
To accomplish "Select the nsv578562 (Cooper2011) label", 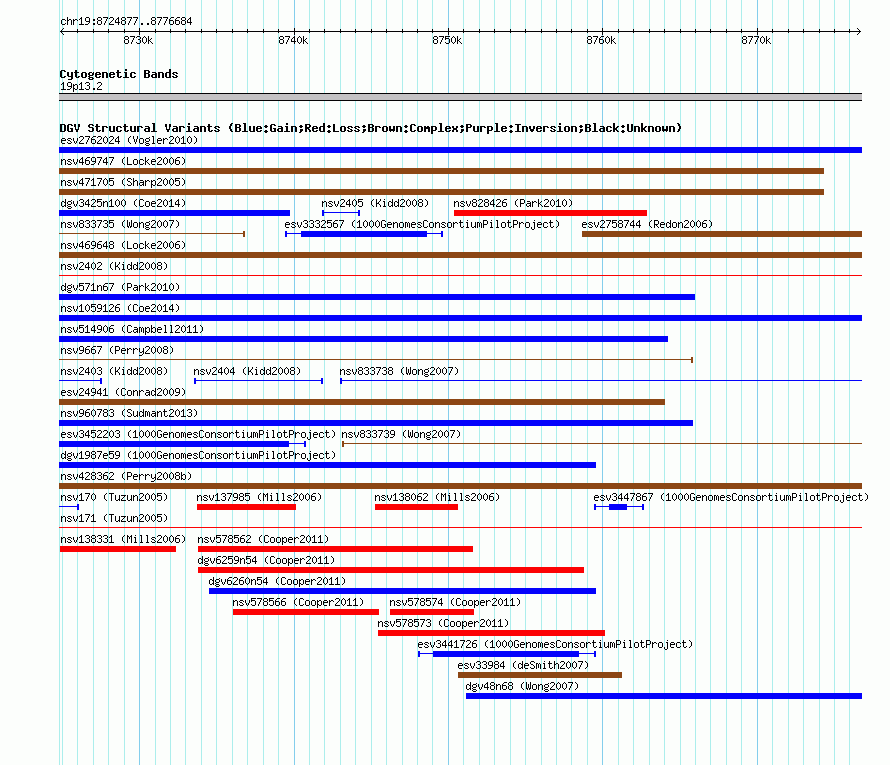I will pyautogui.click(x=263, y=539).
